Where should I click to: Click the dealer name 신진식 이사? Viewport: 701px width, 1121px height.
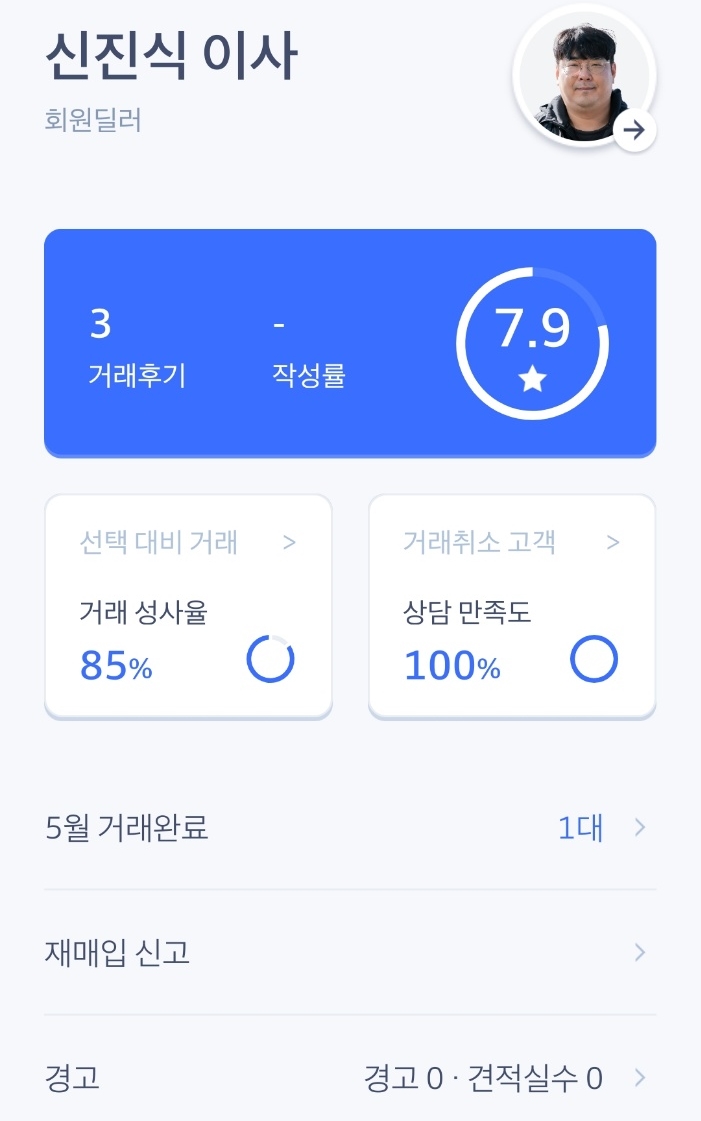tap(171, 58)
